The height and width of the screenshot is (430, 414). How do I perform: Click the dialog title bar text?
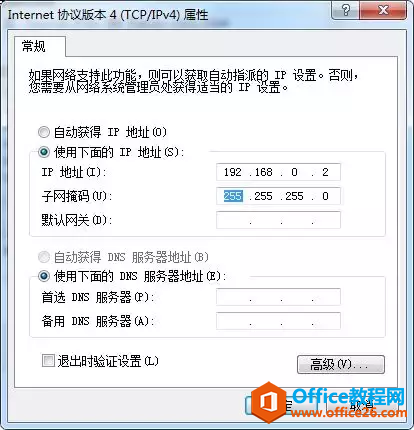[108, 15]
